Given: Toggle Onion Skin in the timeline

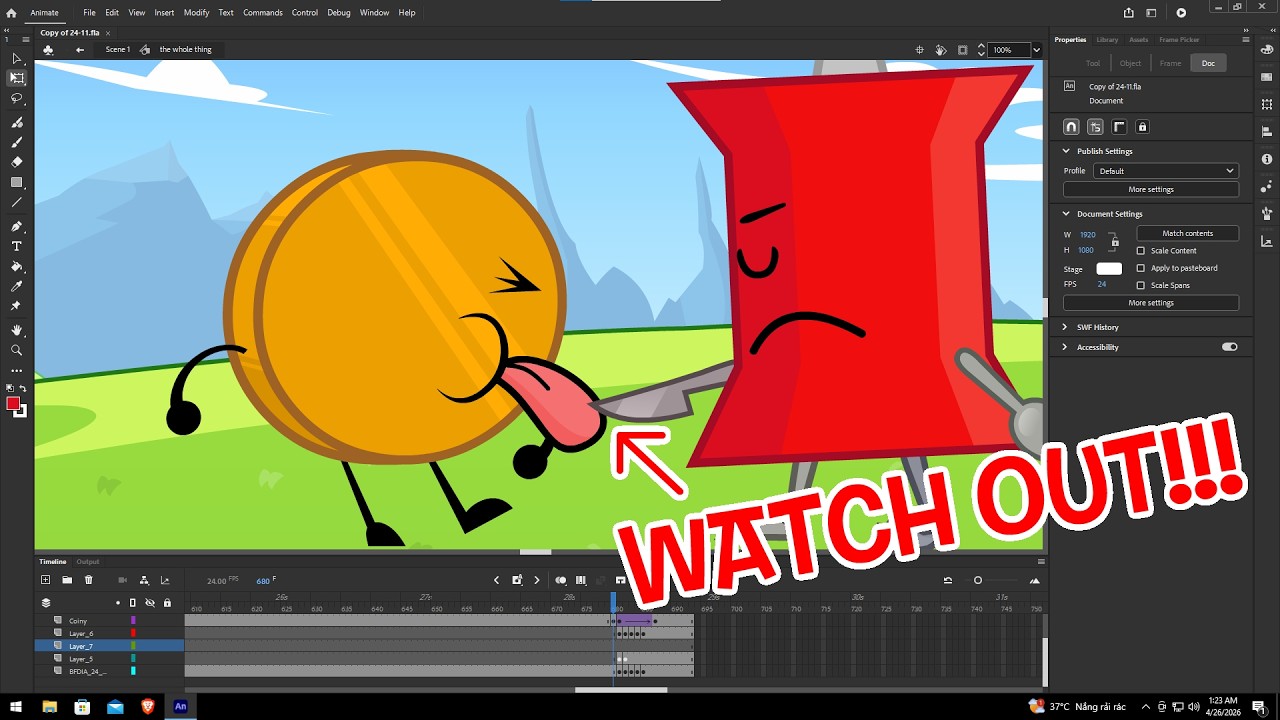Looking at the screenshot, I should tap(561, 580).
